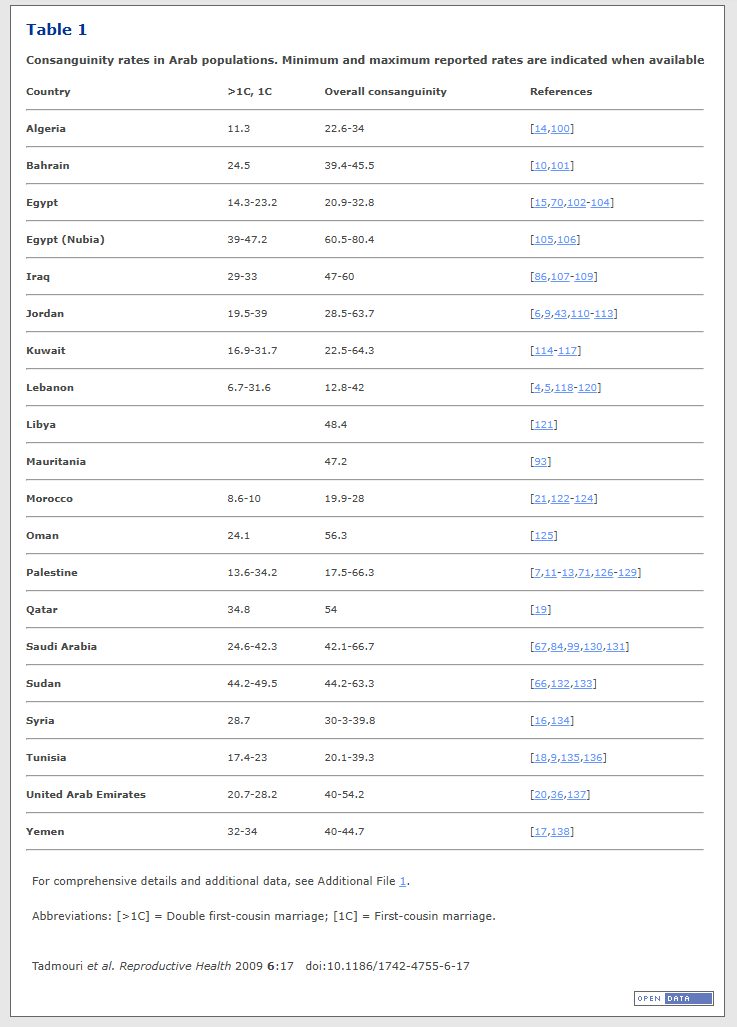Open reference 122 in Morocco row

(560, 499)
